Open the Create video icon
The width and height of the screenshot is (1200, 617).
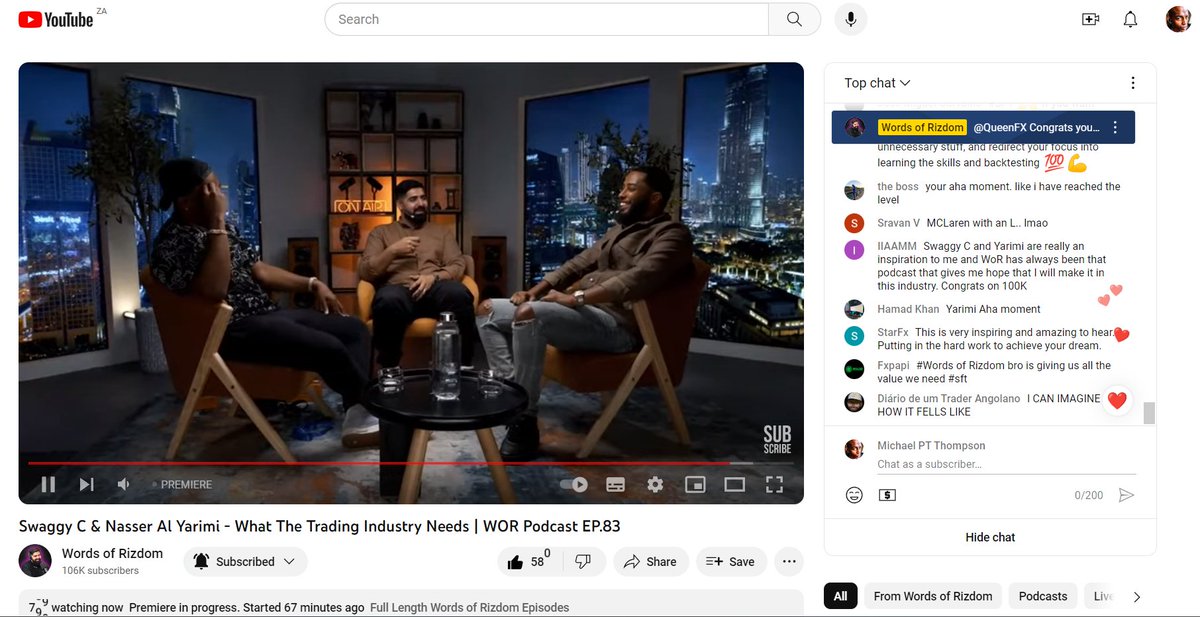[x=1090, y=19]
